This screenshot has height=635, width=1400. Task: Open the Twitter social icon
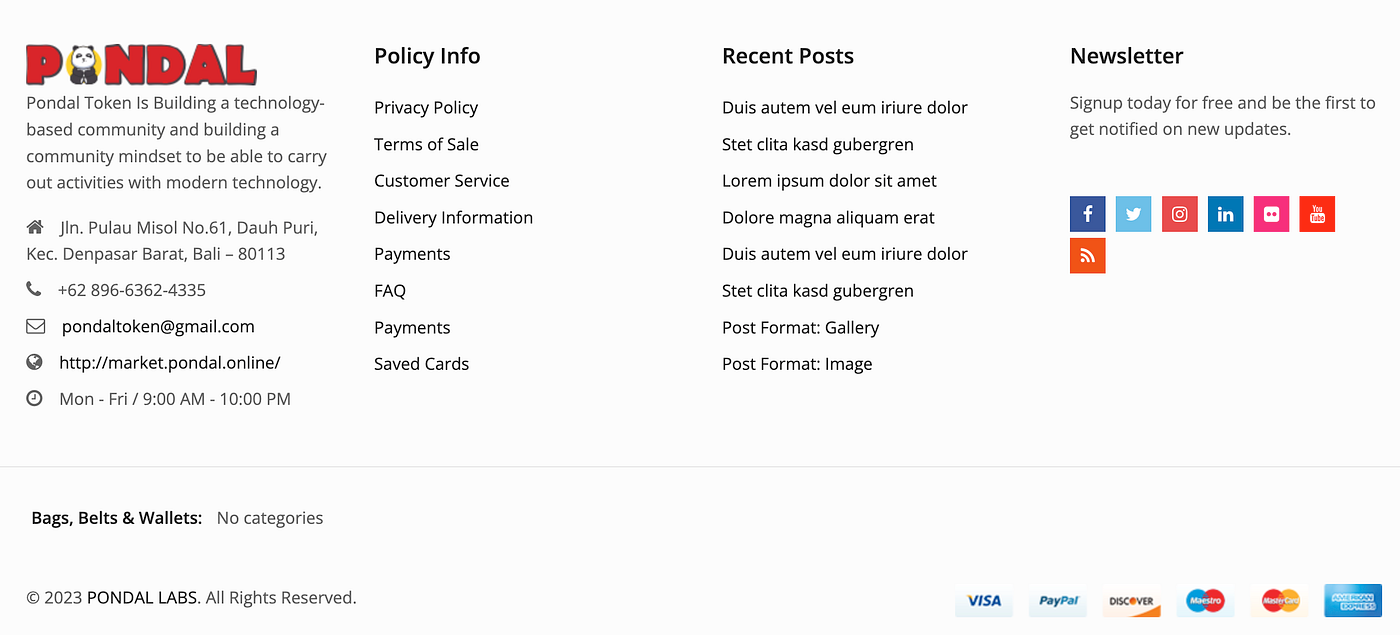(1133, 214)
